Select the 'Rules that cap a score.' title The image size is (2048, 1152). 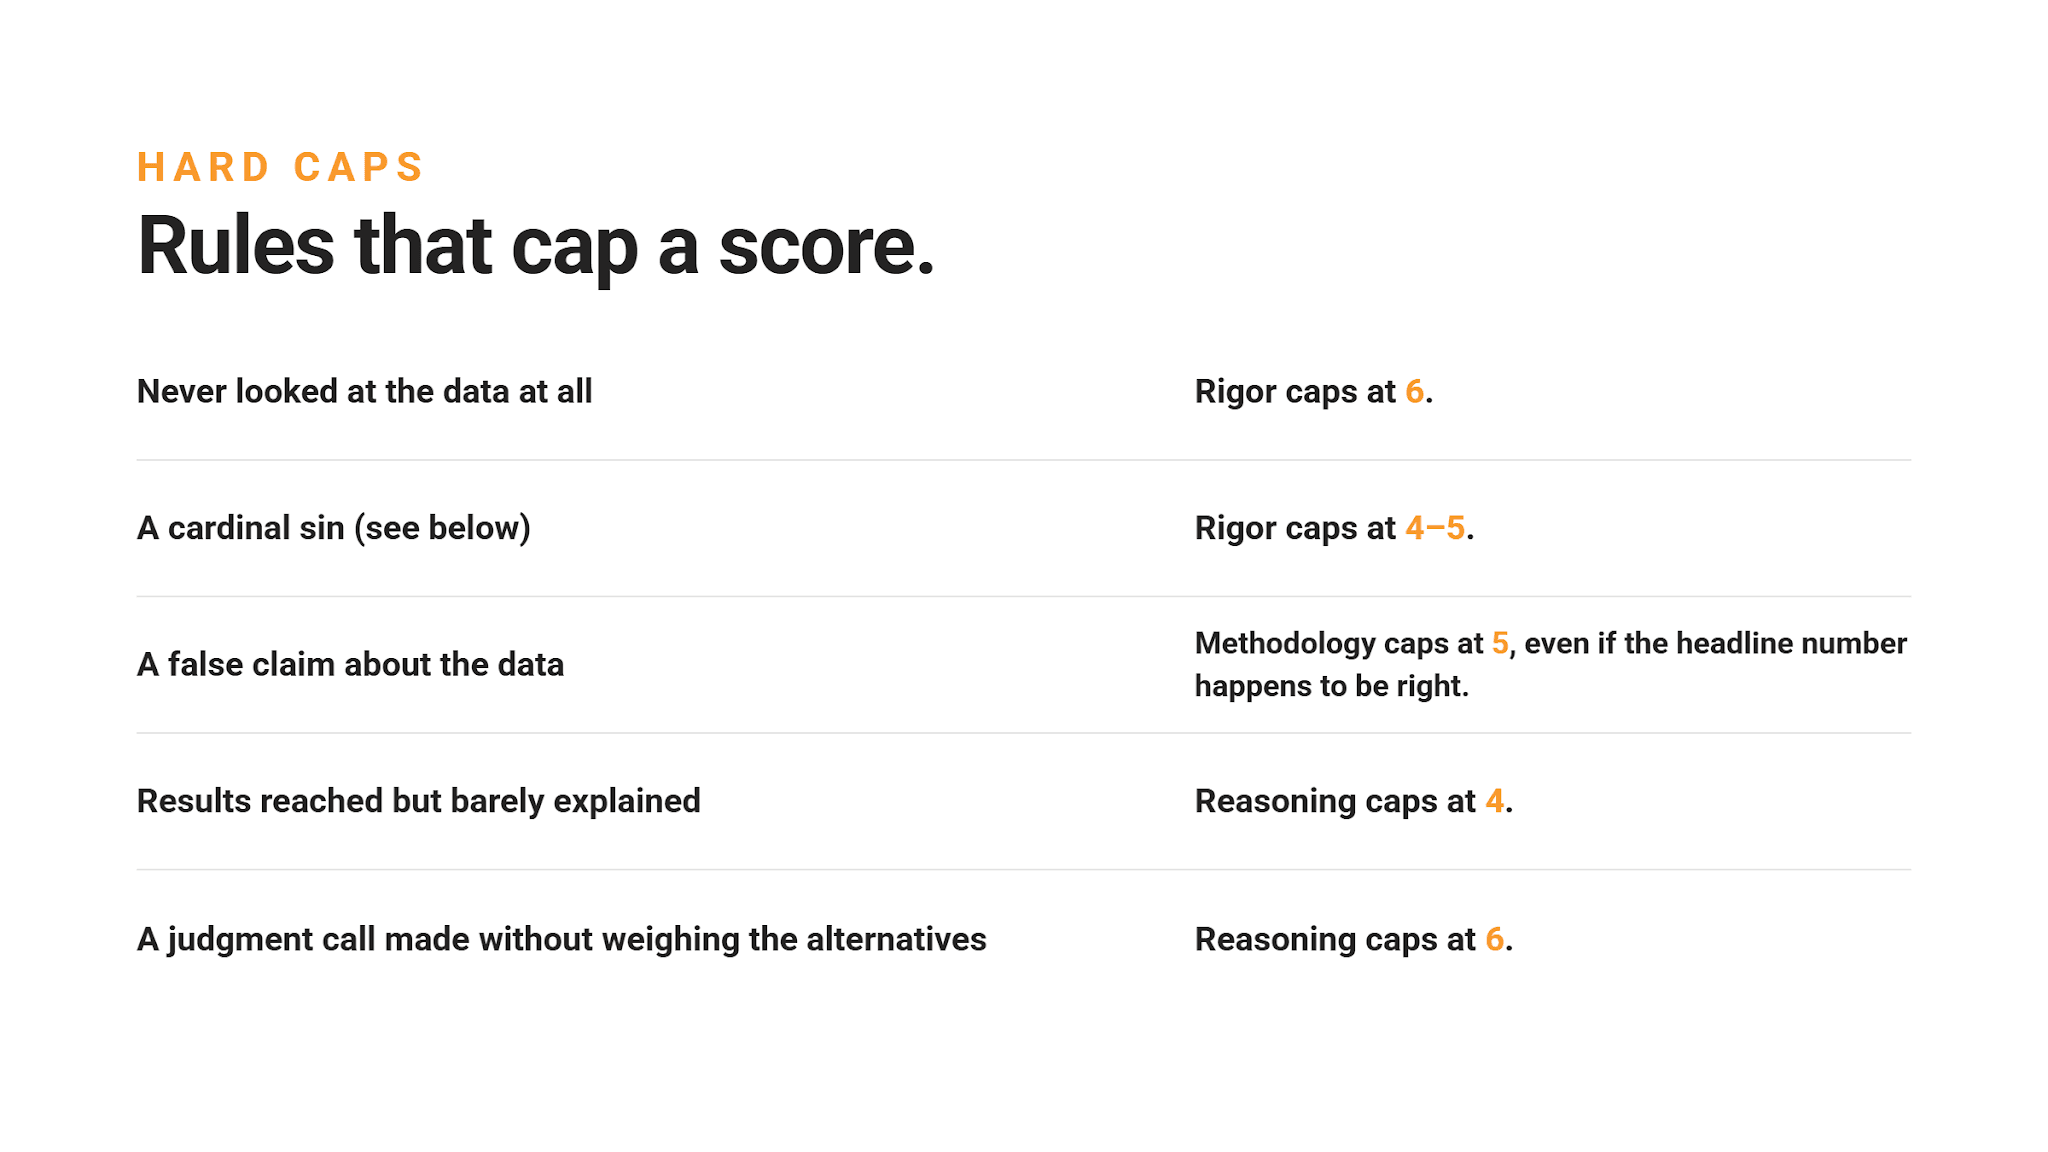[x=535, y=246]
